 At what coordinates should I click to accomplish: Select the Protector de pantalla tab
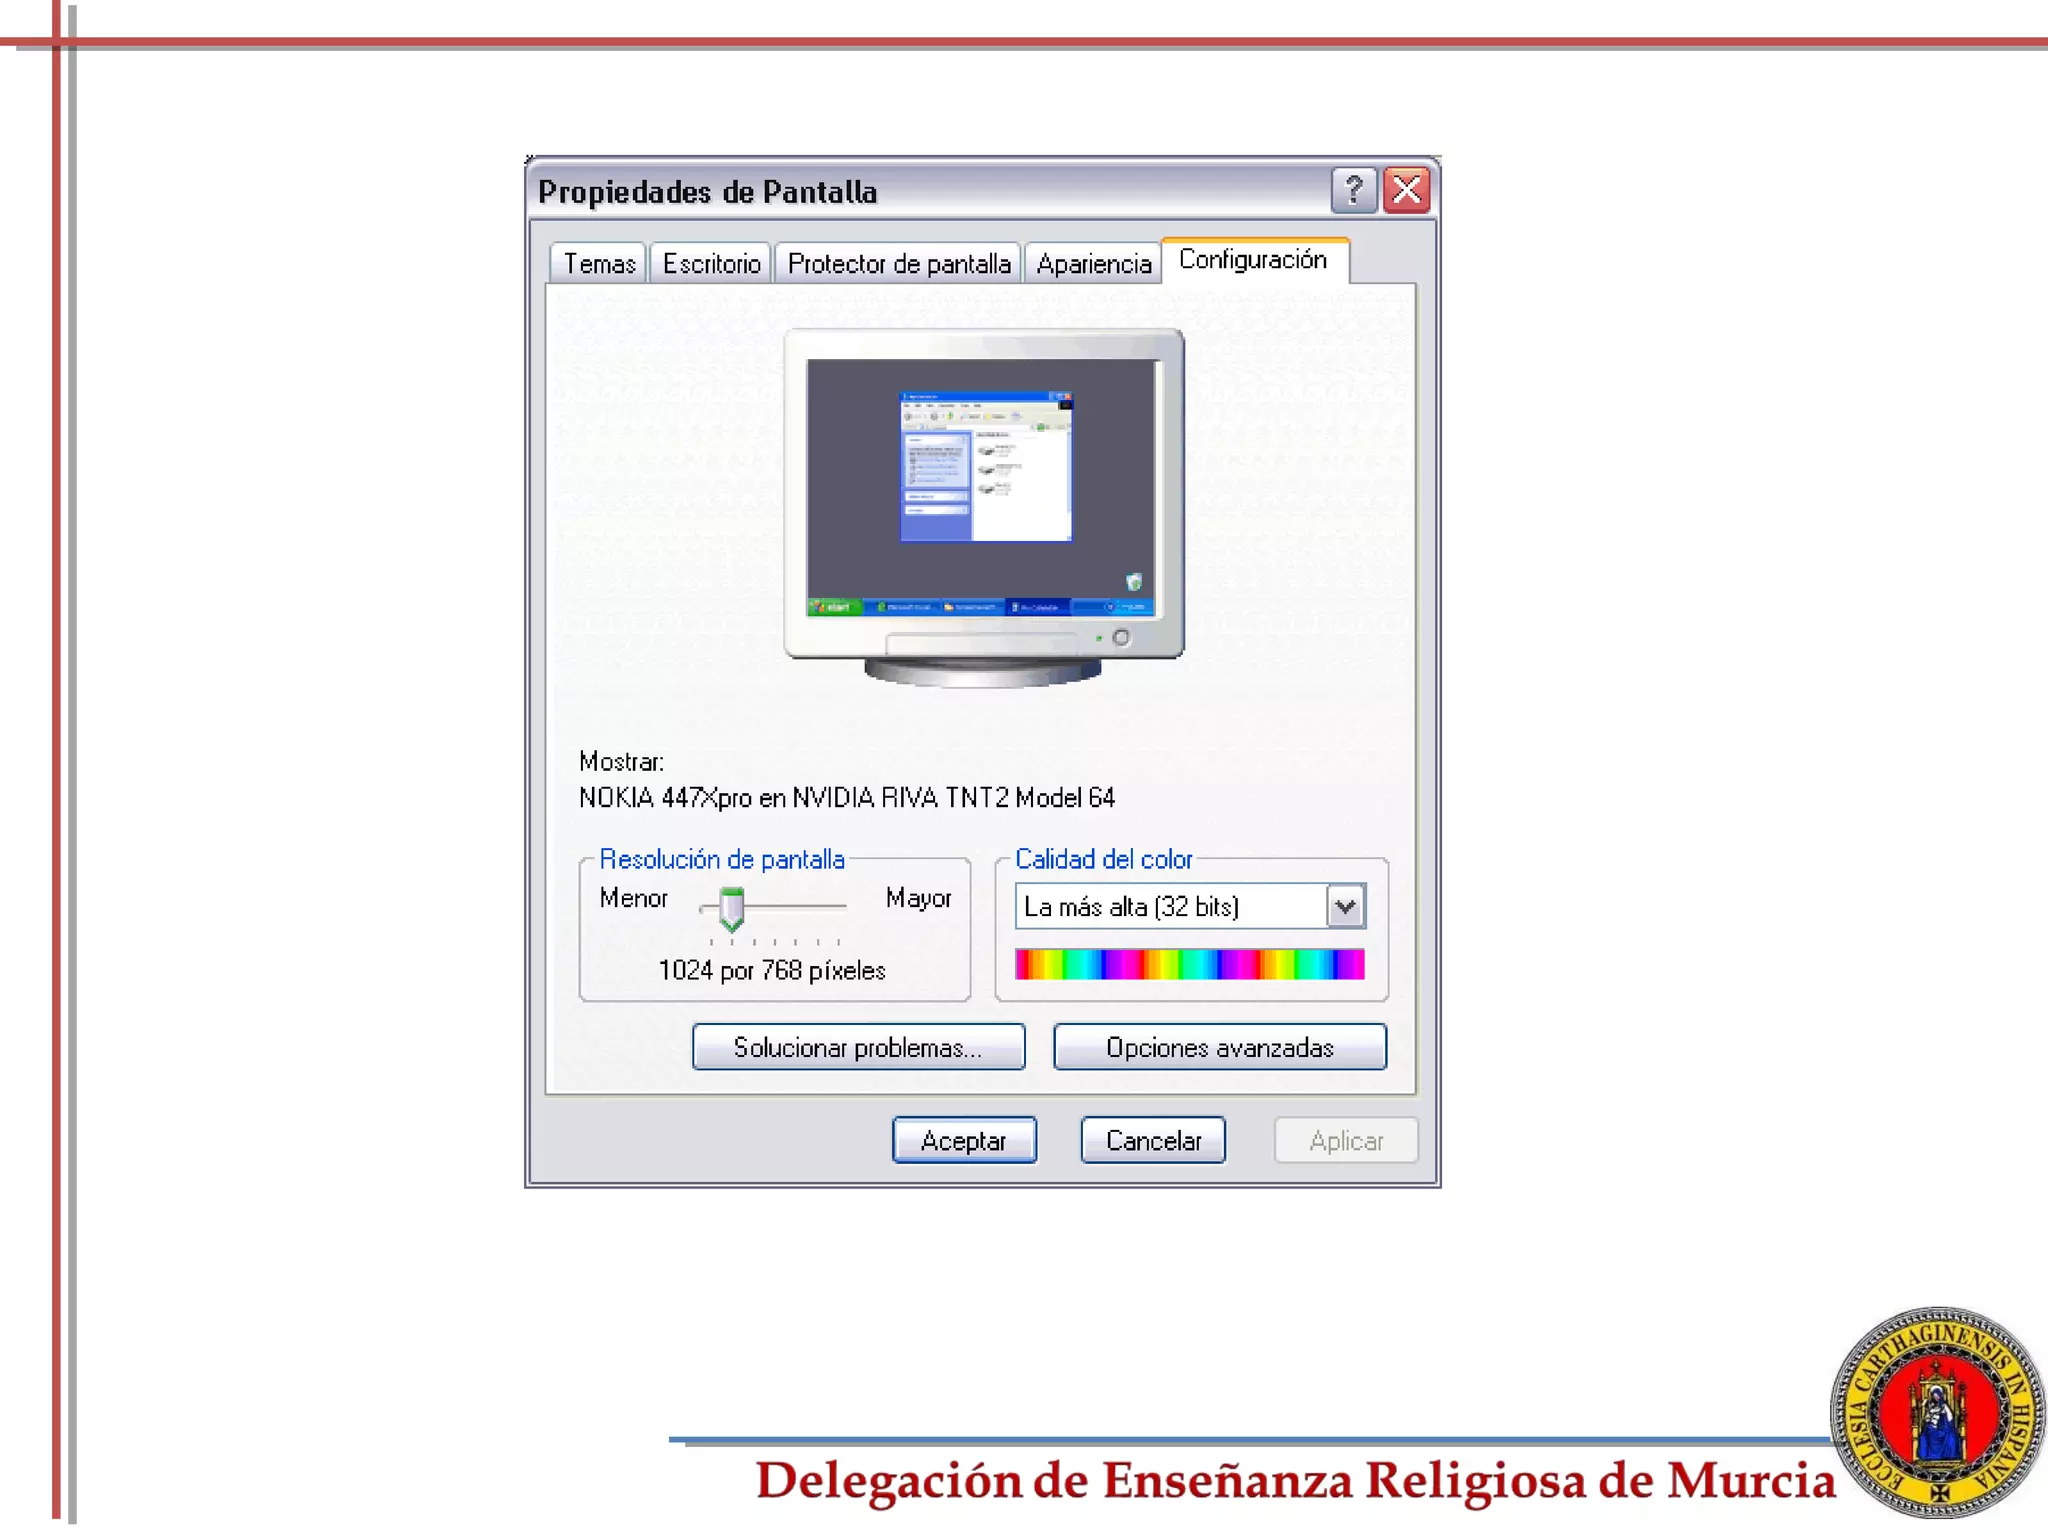coord(898,264)
